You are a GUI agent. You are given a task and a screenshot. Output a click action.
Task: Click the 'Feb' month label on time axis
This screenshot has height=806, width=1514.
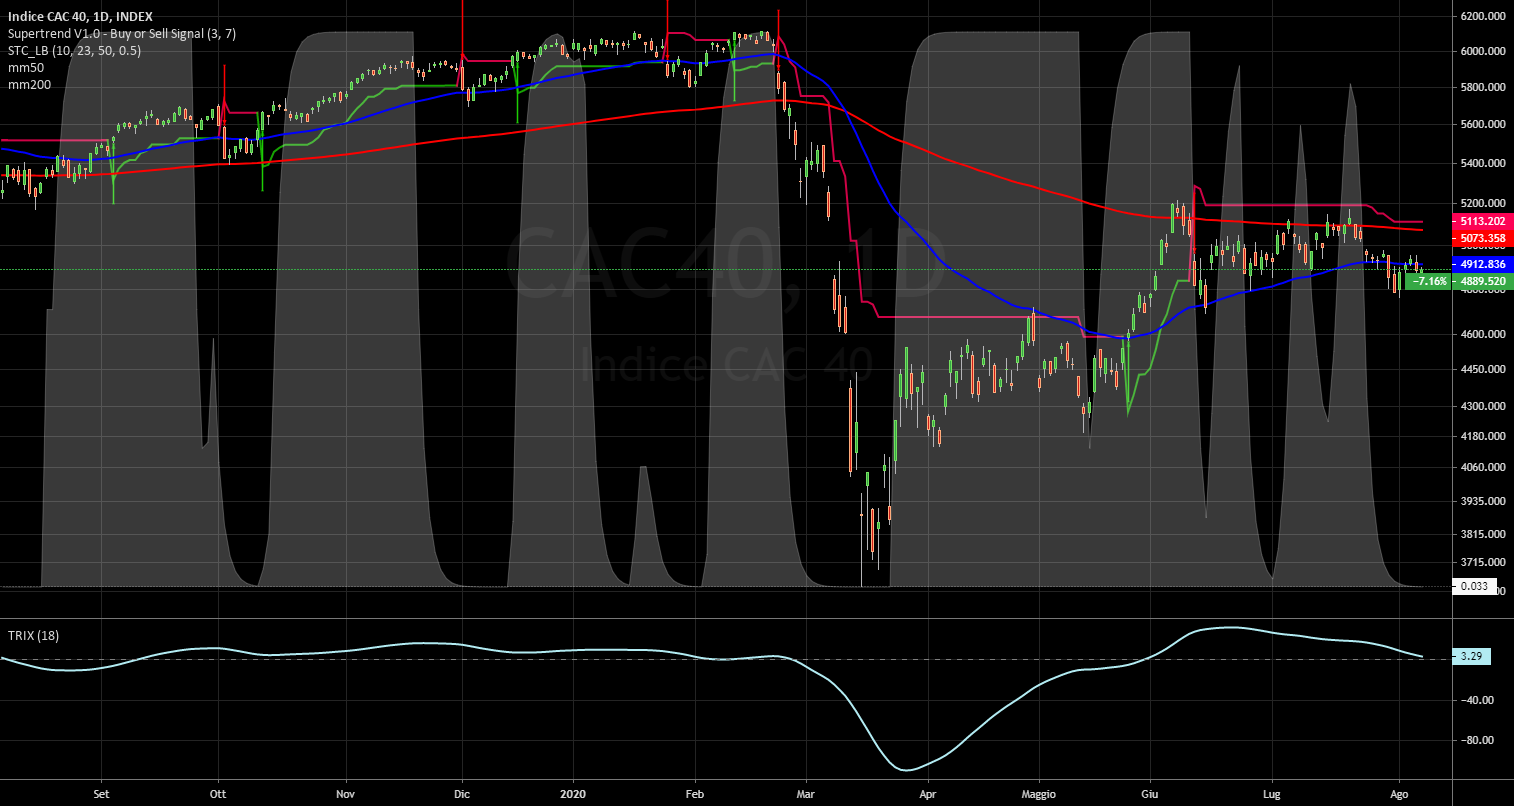tap(696, 794)
